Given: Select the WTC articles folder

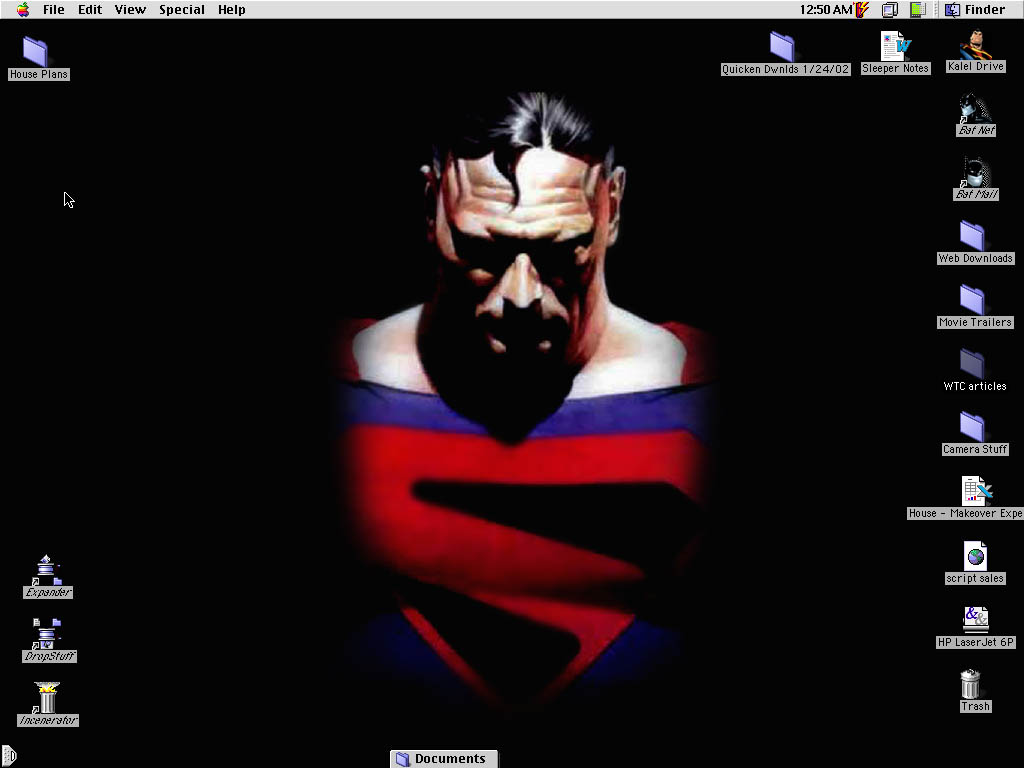Looking at the screenshot, I should (972, 364).
